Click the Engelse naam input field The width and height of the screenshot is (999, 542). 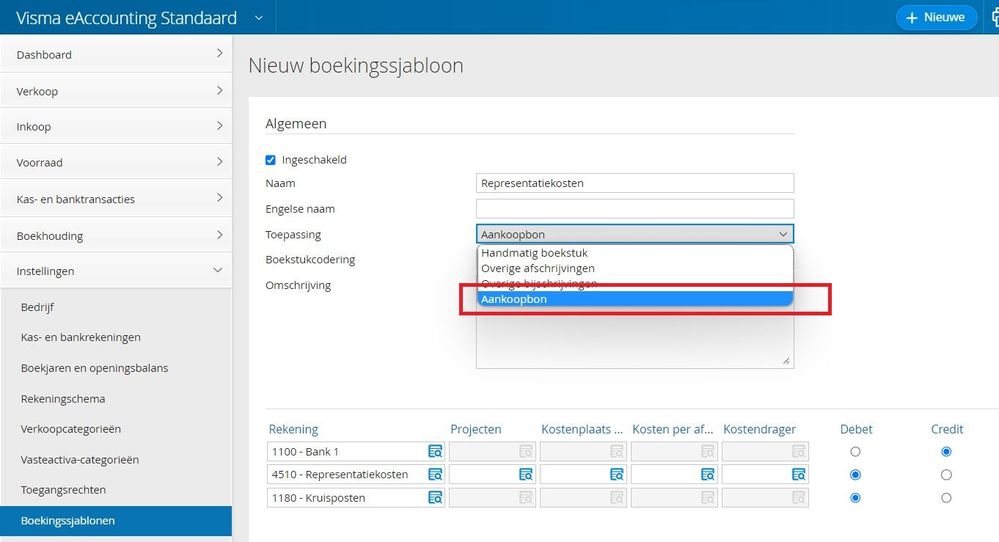click(635, 209)
